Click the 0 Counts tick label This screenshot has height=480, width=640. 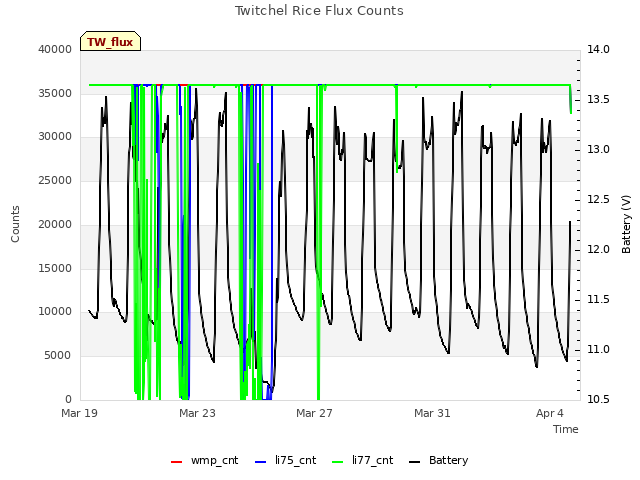(x=69, y=399)
